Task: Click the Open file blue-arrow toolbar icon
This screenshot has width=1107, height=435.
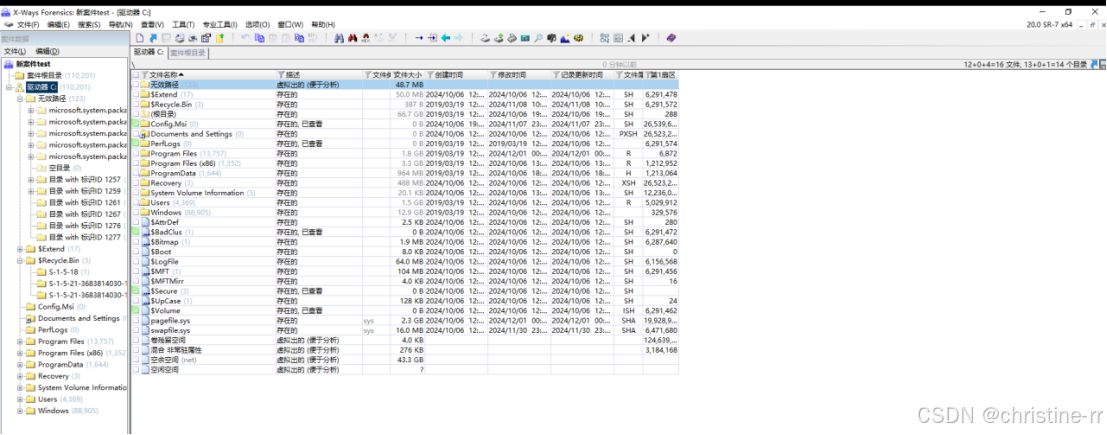Action: (x=153, y=38)
